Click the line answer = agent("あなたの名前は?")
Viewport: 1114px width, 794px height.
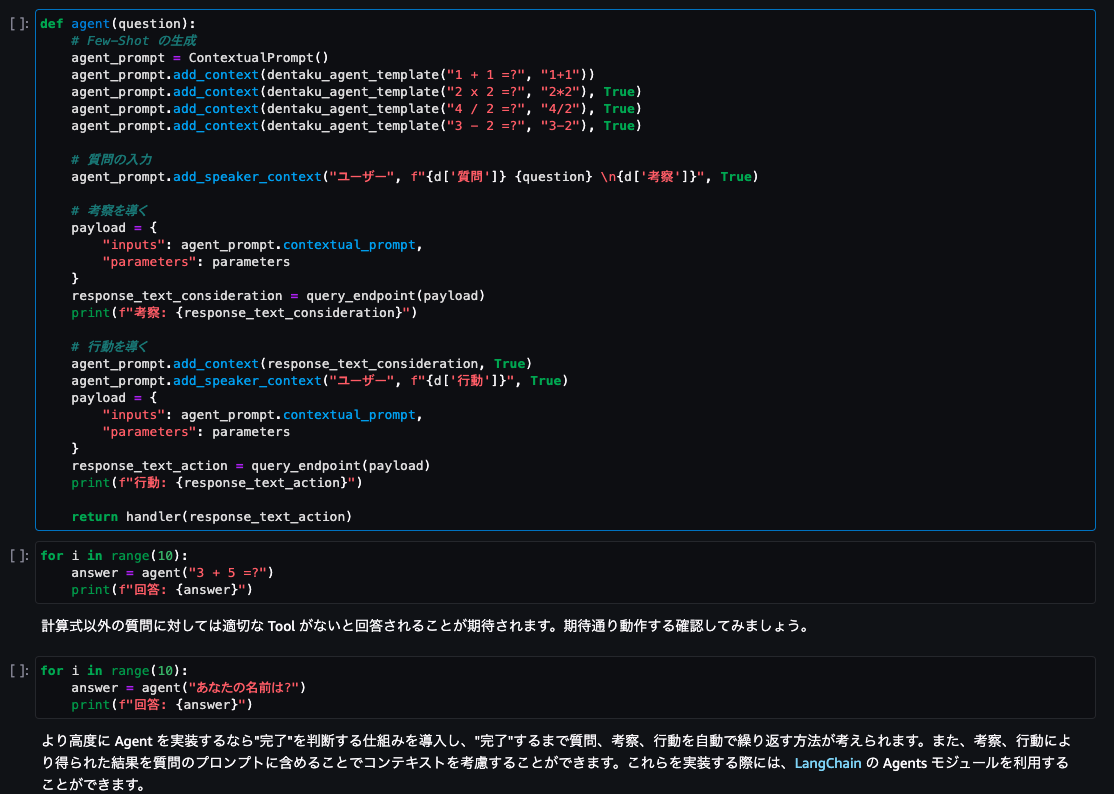(188, 687)
